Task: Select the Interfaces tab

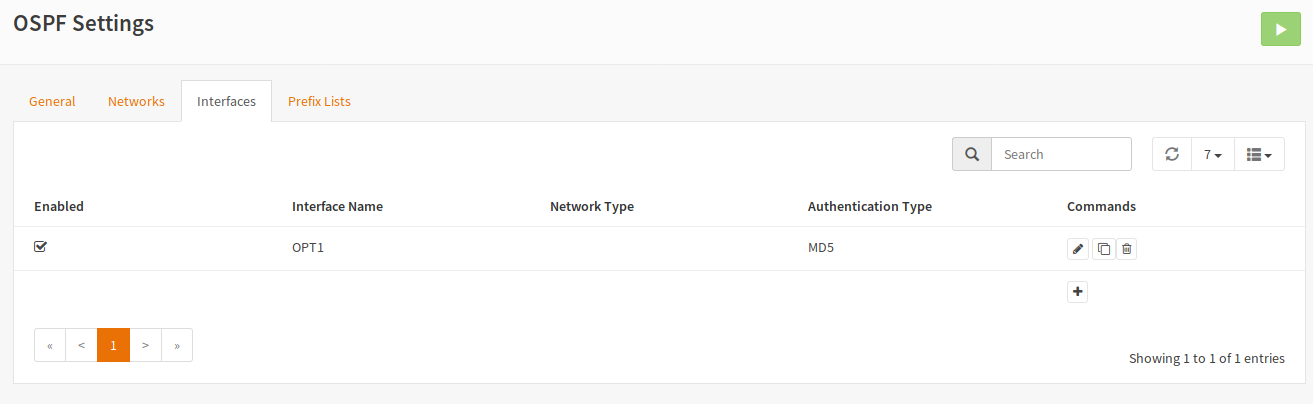Action: (226, 101)
